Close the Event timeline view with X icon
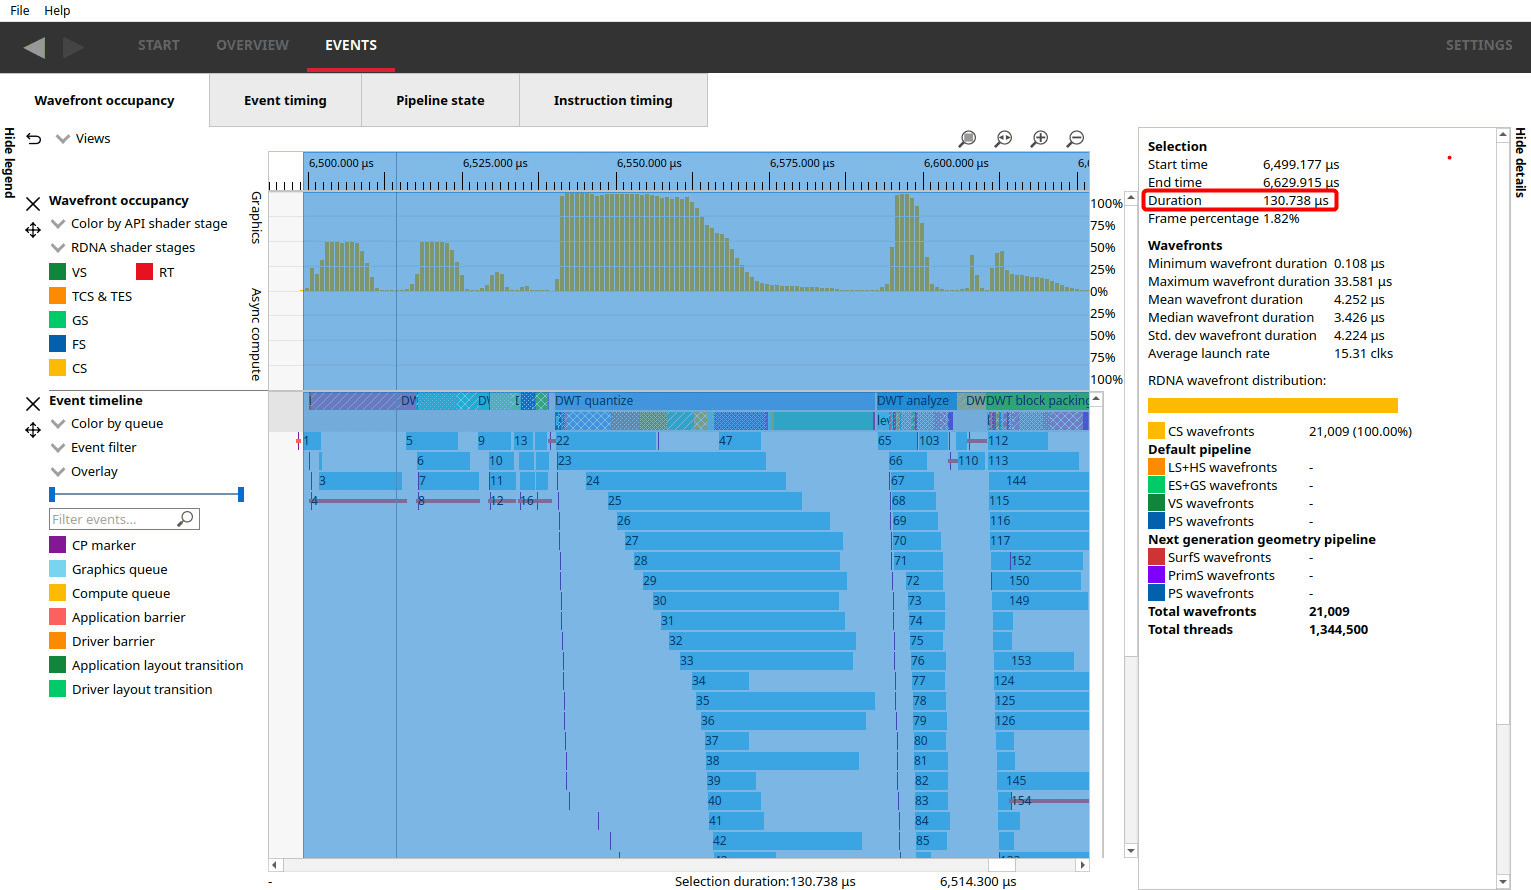This screenshot has height=890, width=1531. click(33, 403)
